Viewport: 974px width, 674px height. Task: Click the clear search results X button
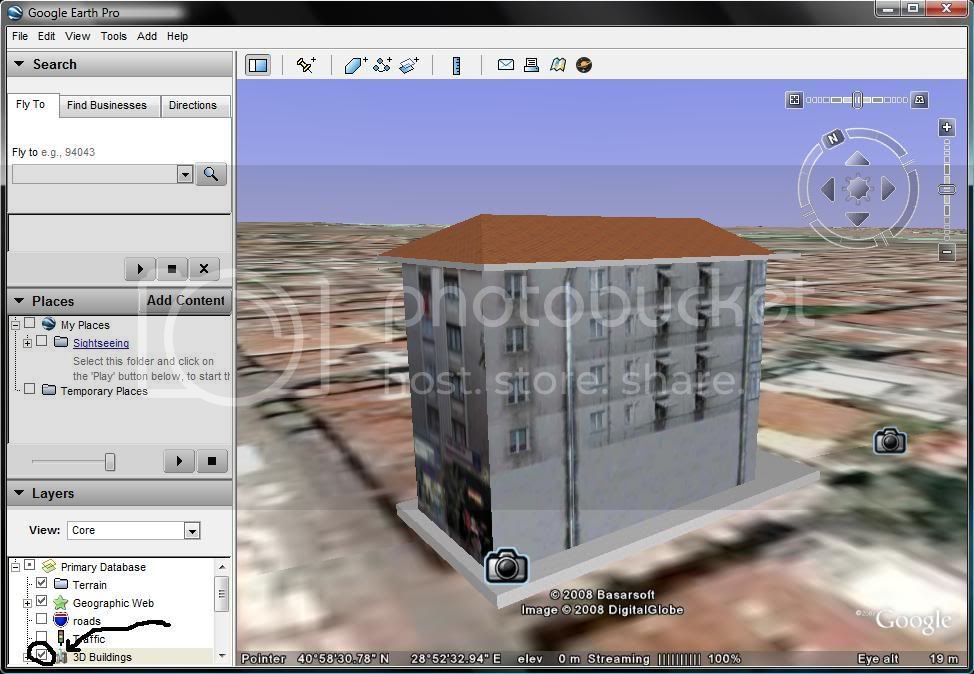(x=204, y=269)
